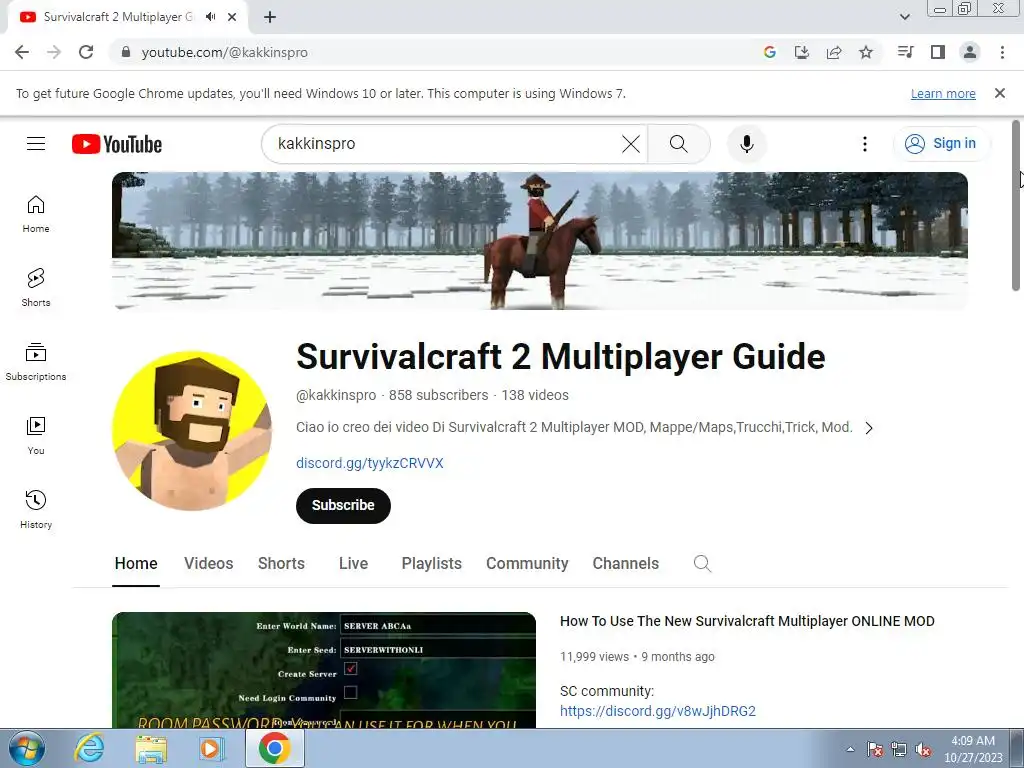Click the @kakkinspro handle text

point(336,395)
